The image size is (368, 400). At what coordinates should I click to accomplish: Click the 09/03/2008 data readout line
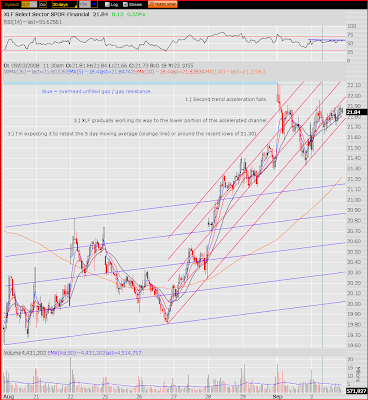coord(99,66)
